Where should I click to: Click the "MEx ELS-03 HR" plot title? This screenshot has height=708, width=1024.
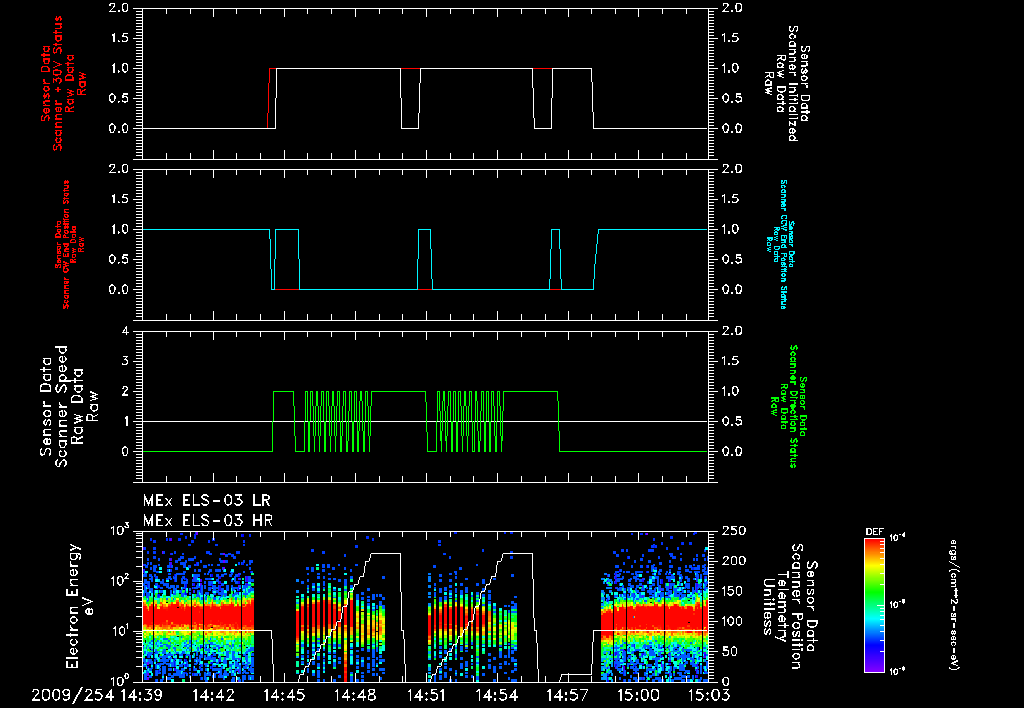click(208, 521)
